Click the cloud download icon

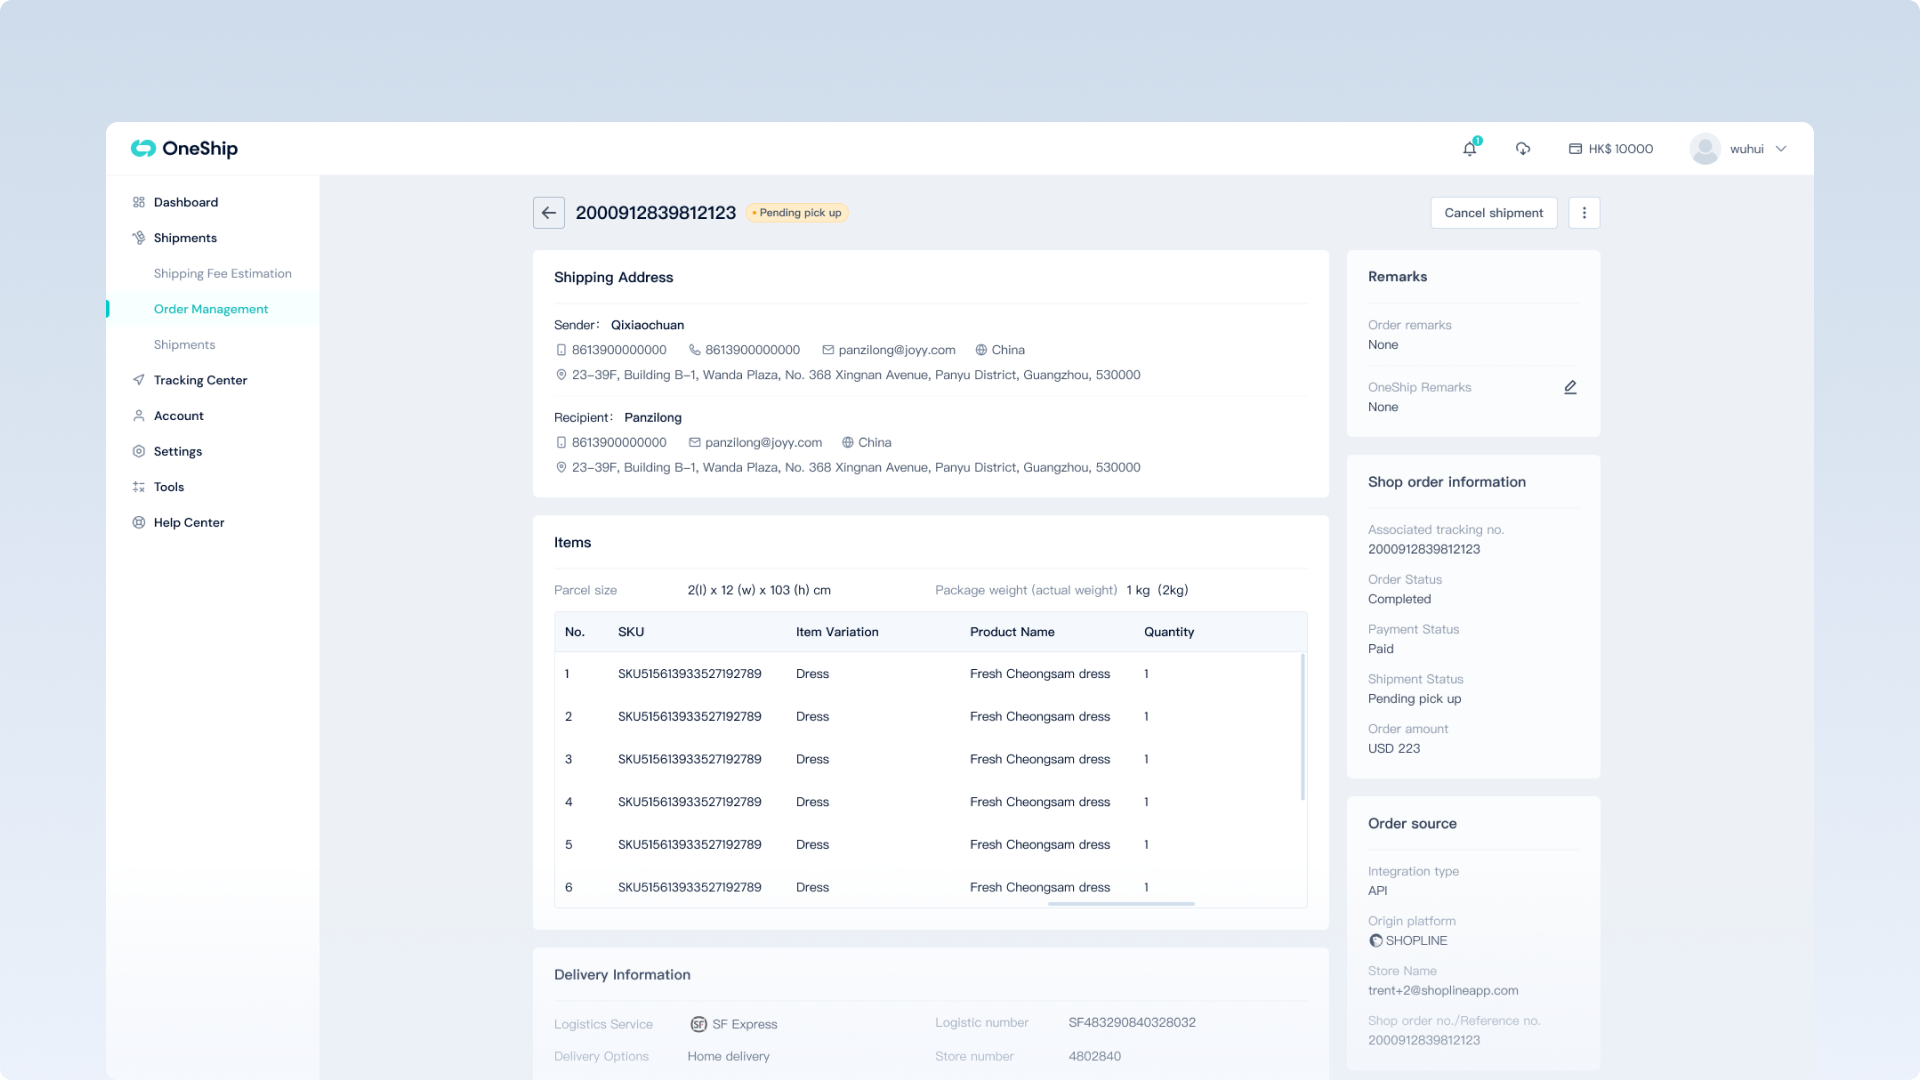pos(1522,149)
